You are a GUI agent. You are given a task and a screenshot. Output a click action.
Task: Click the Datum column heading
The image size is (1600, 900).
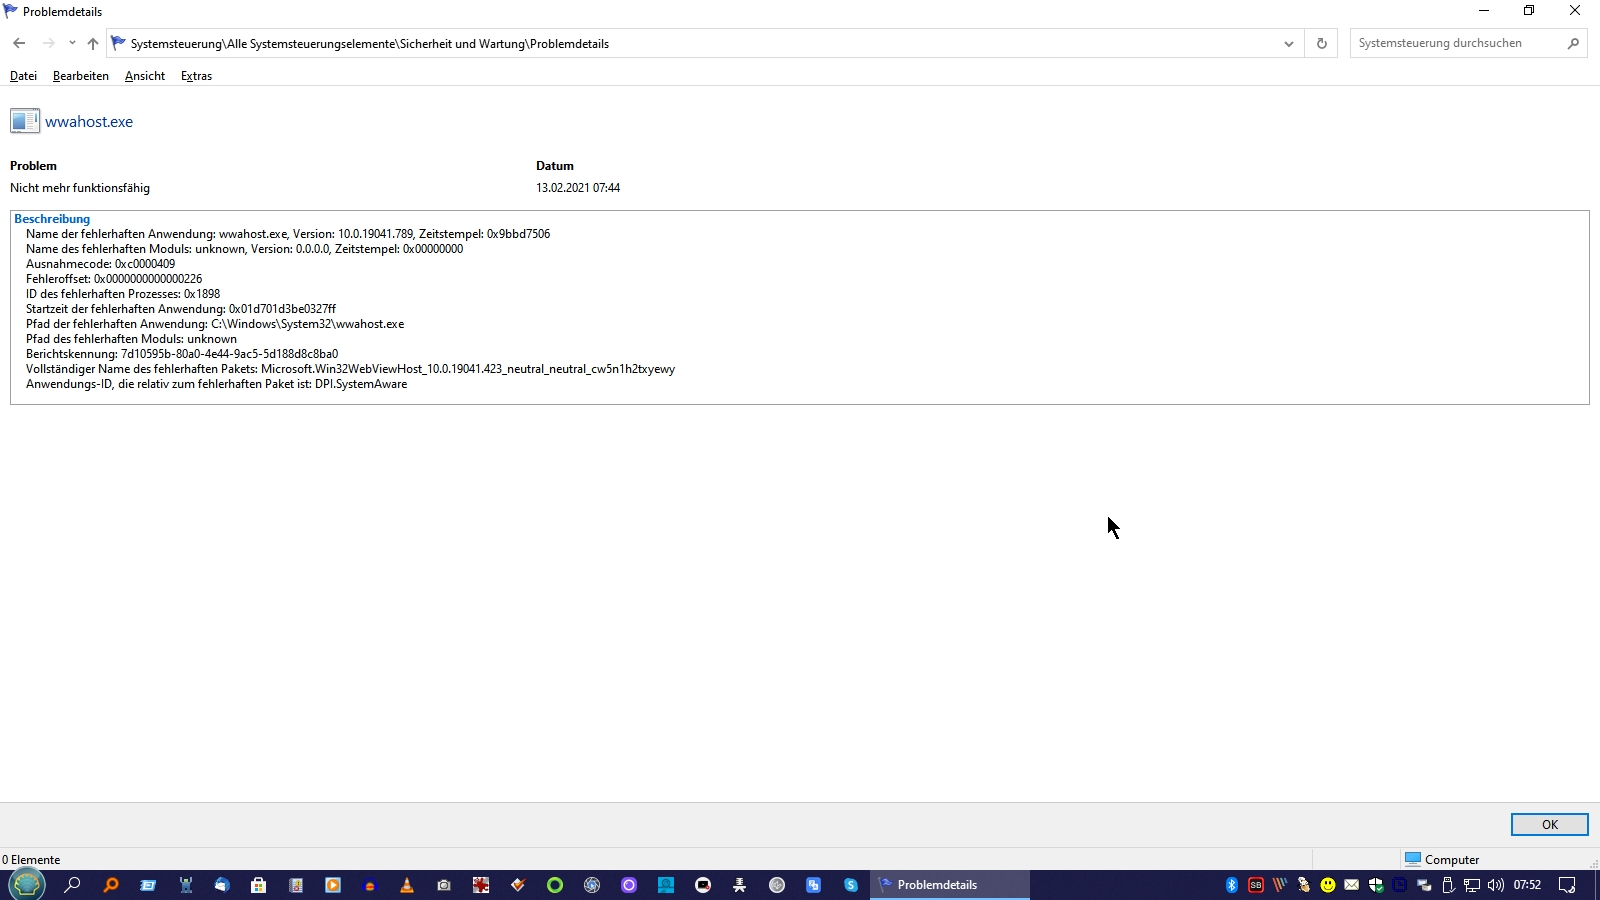tap(555, 166)
